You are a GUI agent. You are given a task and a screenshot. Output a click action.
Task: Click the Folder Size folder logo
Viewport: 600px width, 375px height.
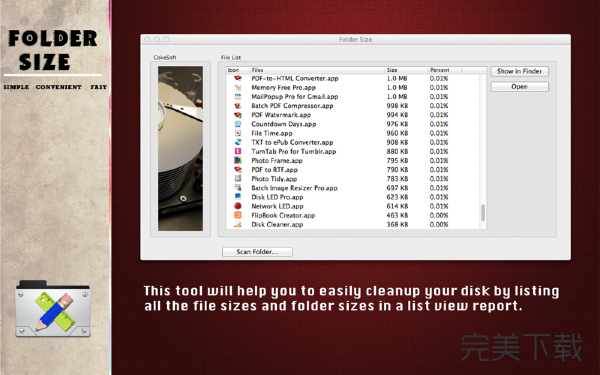coord(53,308)
